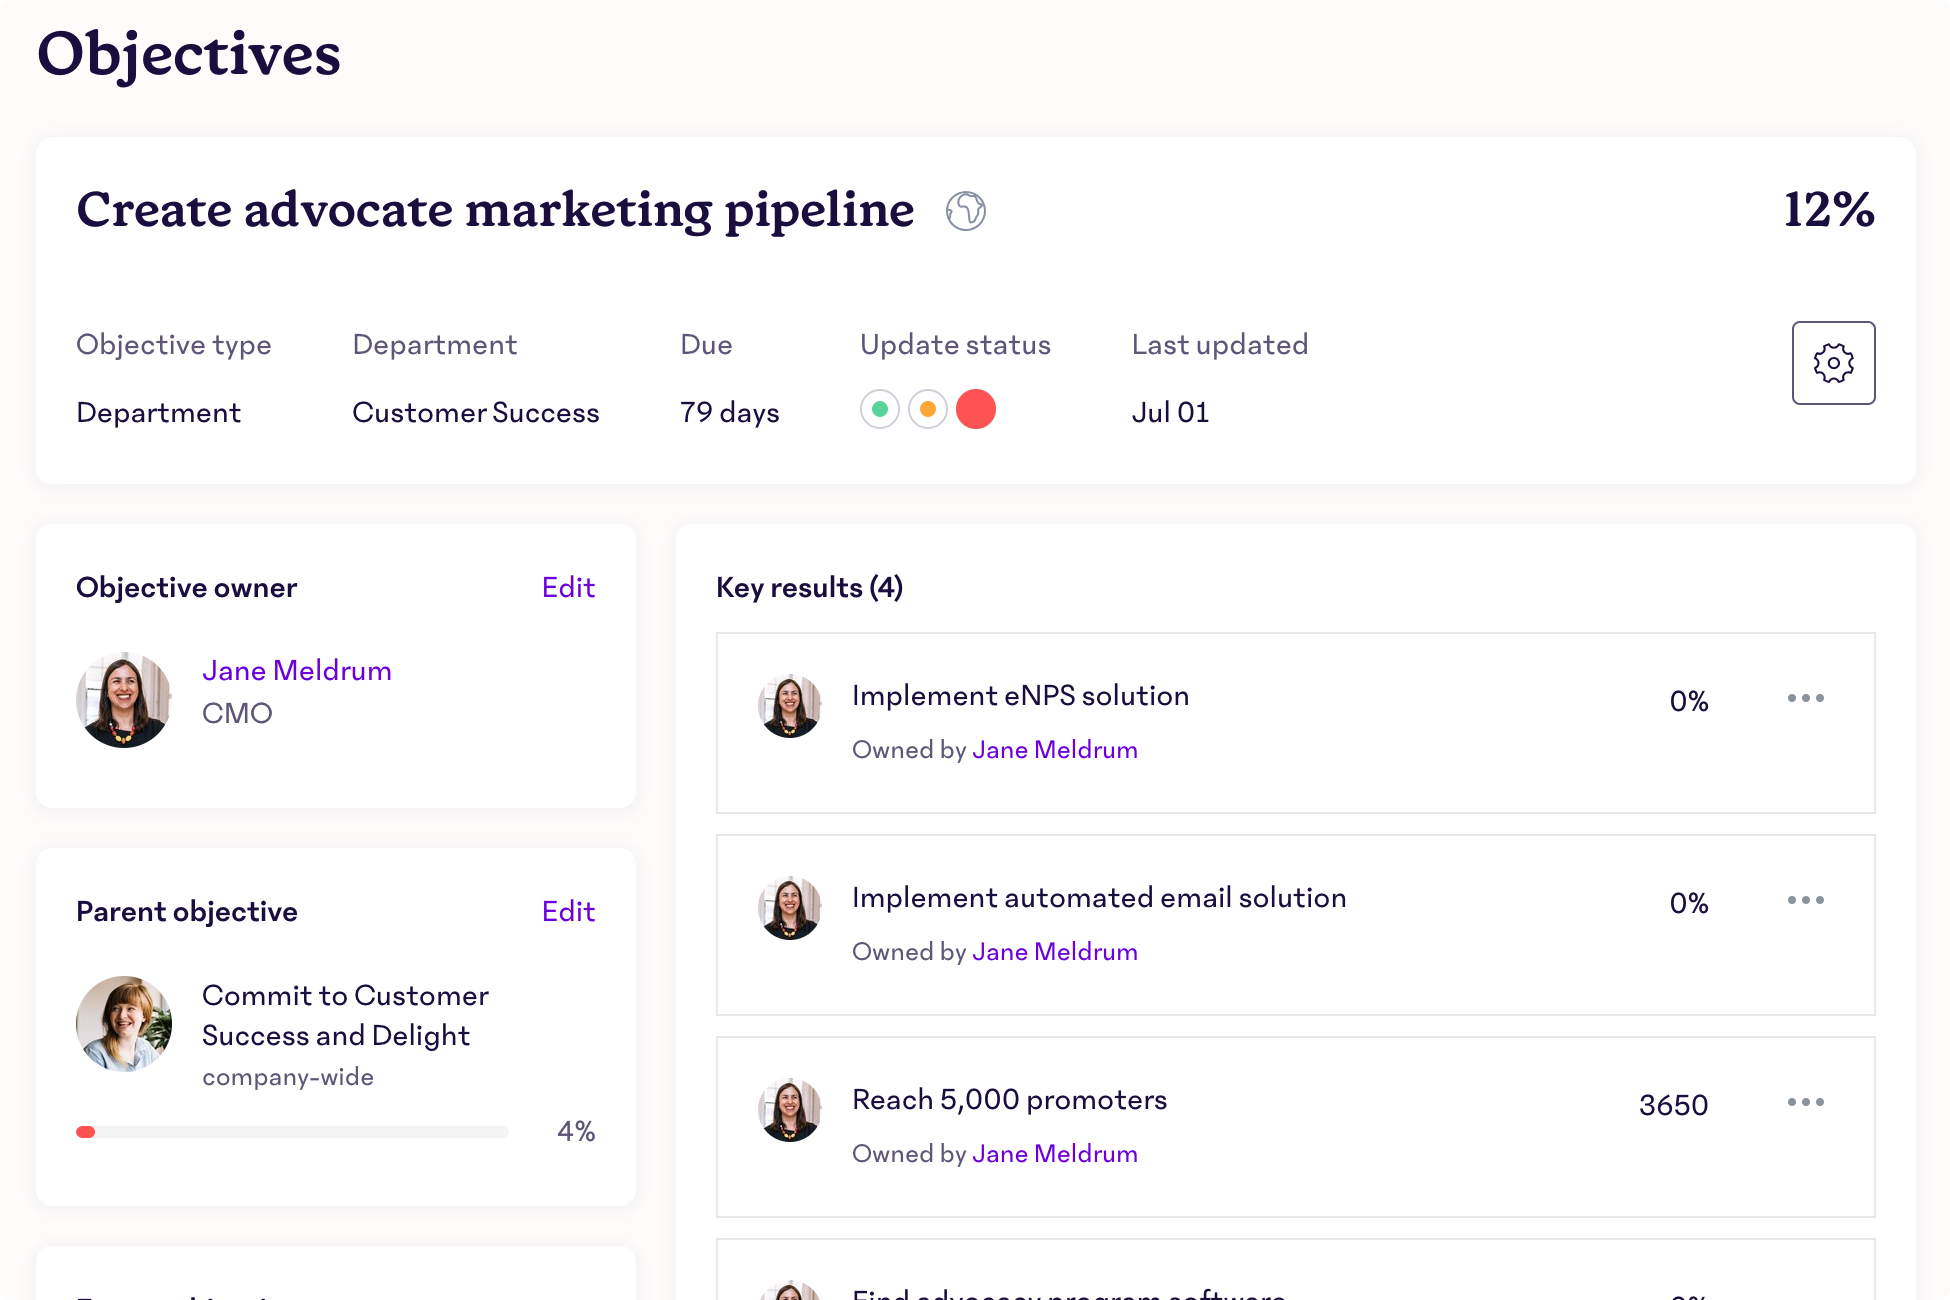
Task: Click the 3650 value for promoters
Action: coord(1673,1105)
